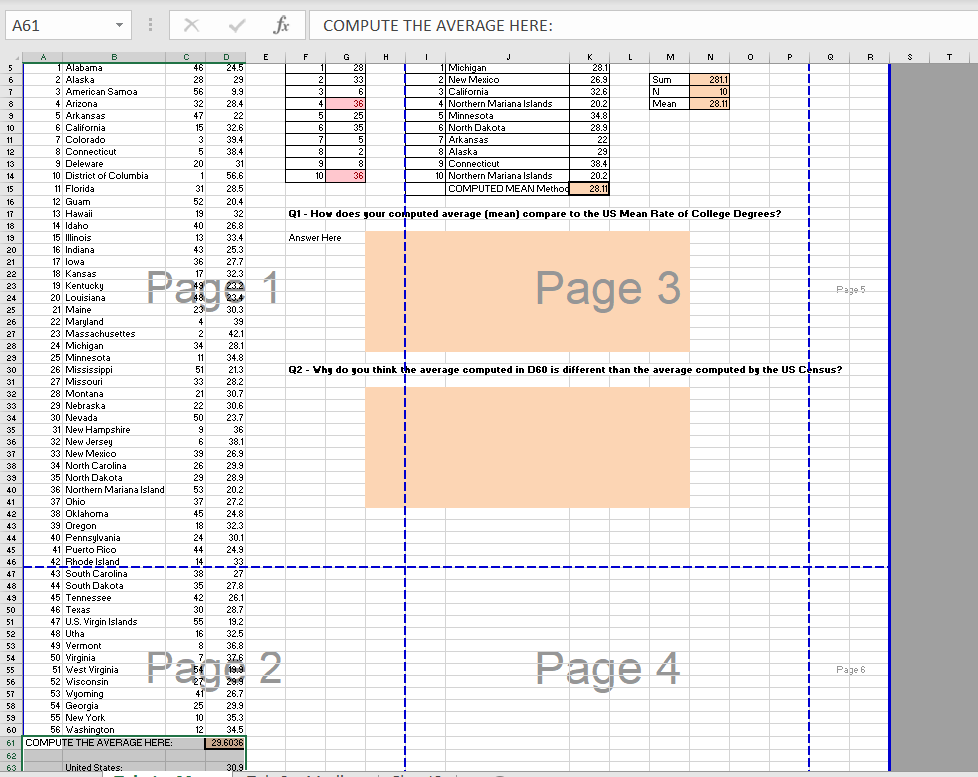Screen dimensions: 978x777
Task: Click the orange answer box under Q1
Action: pyautogui.click(x=528, y=292)
